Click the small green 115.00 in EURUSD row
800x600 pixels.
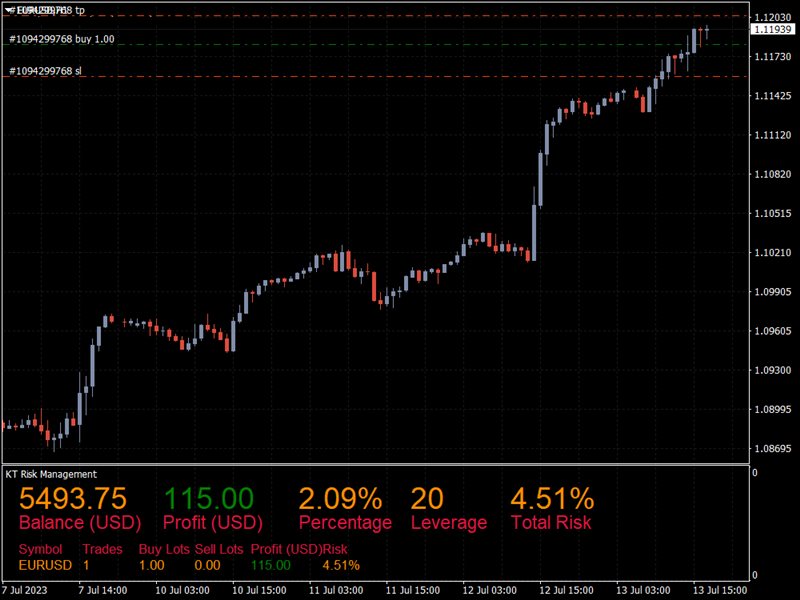click(270, 565)
